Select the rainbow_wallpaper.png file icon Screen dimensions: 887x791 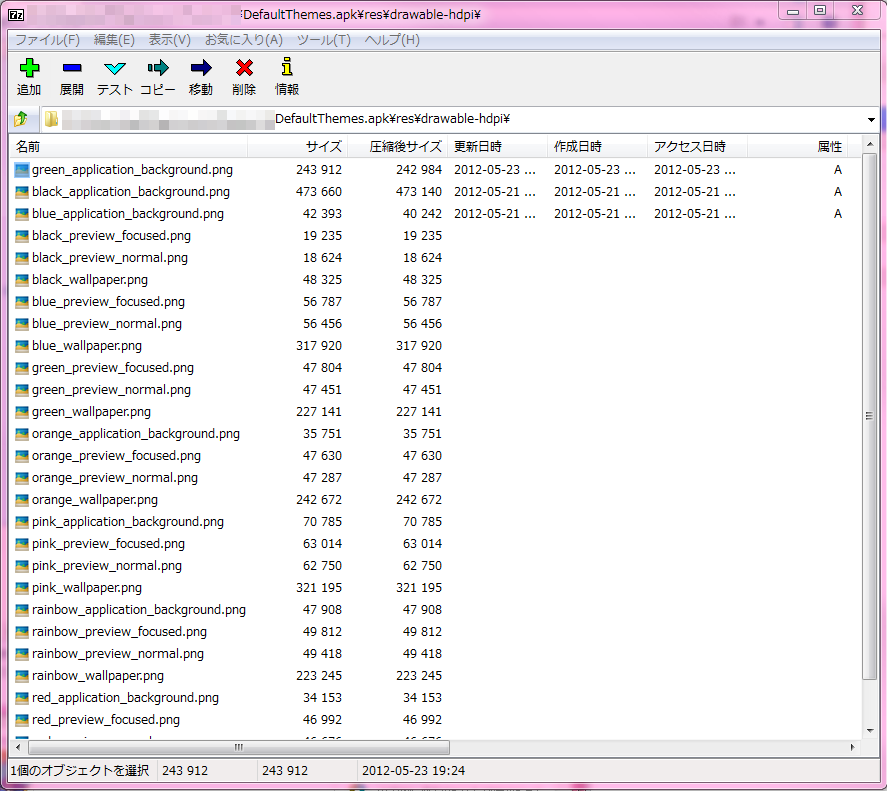[x=21, y=676]
